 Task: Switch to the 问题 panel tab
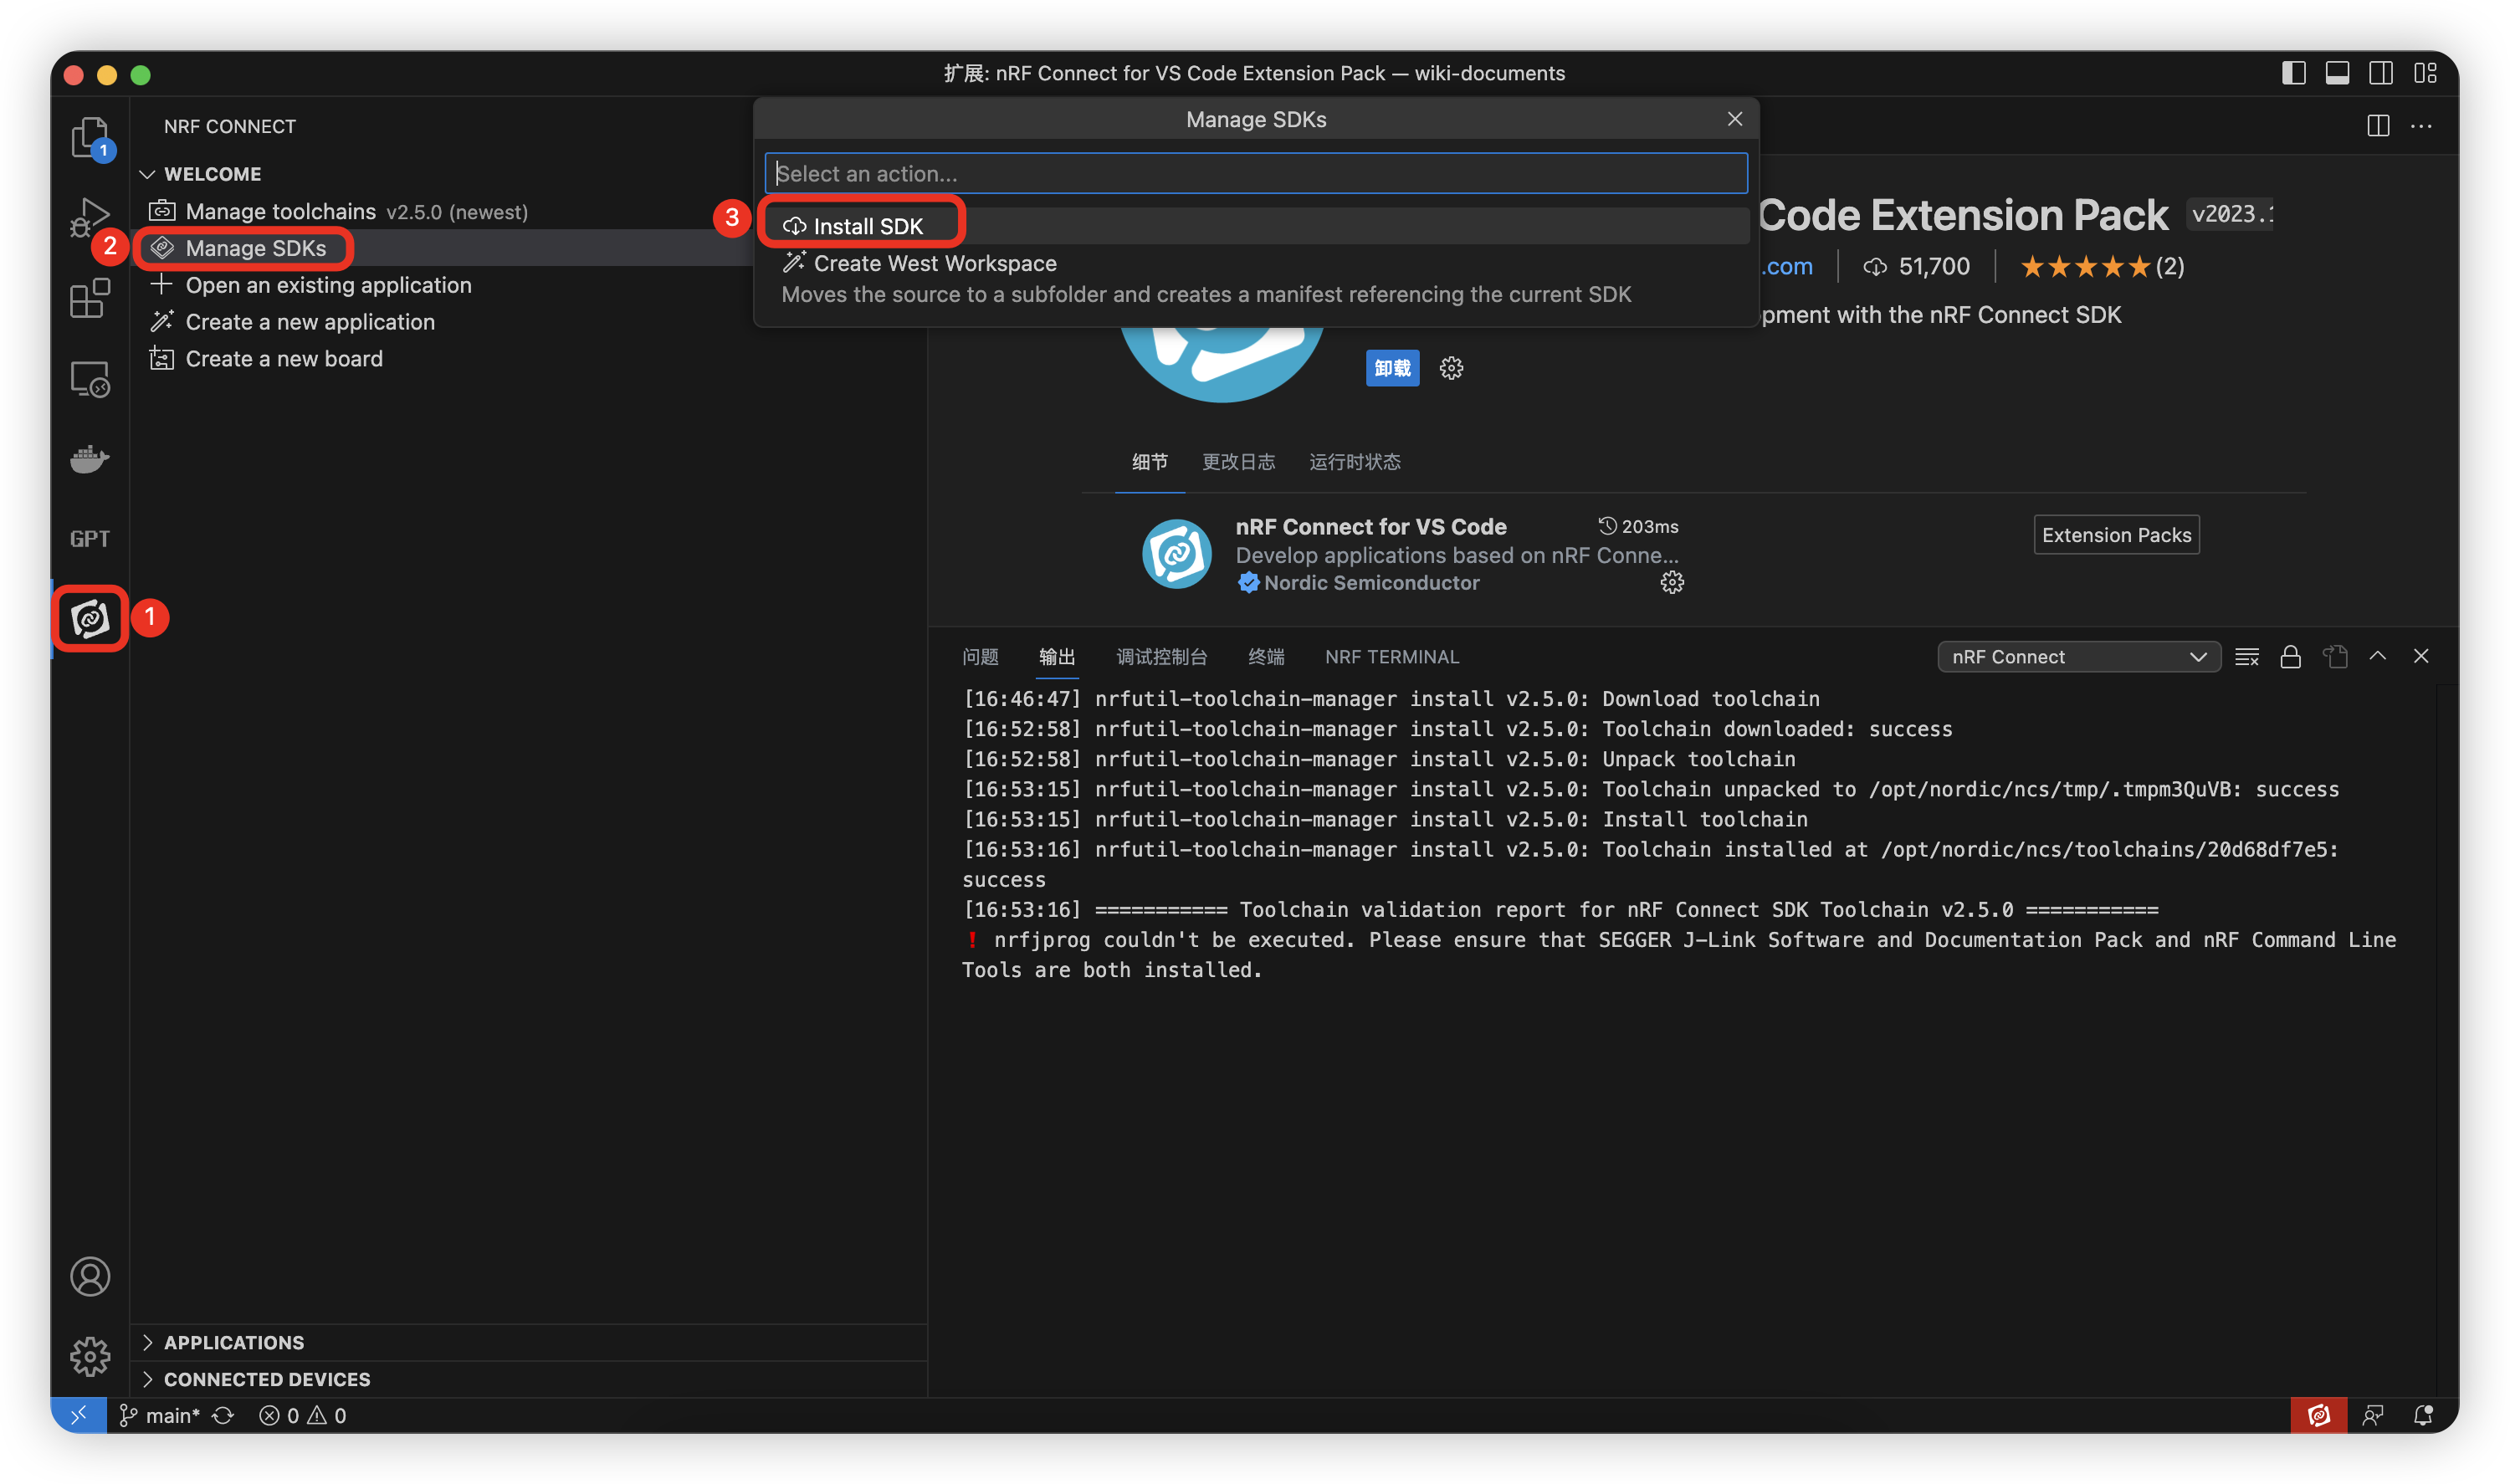(980, 657)
